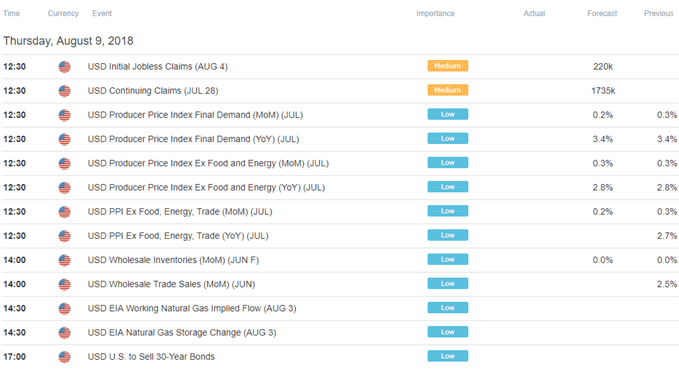
Task: Click the 17:00 time of the bond sale
Action: [14, 357]
